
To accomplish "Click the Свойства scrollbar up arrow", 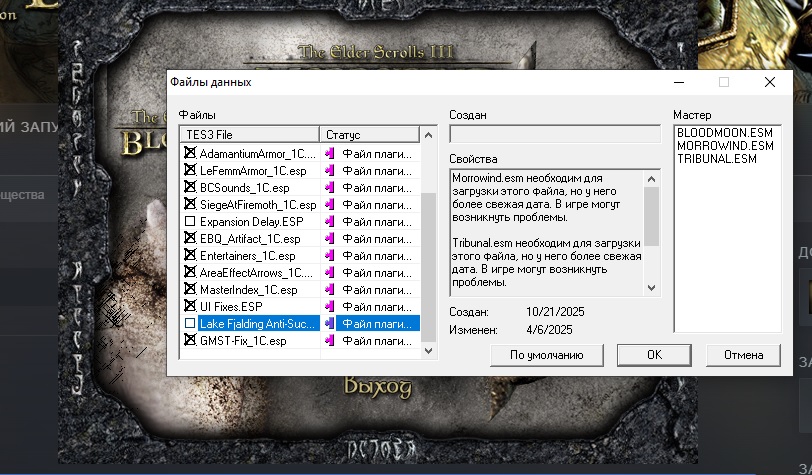I will [652, 179].
